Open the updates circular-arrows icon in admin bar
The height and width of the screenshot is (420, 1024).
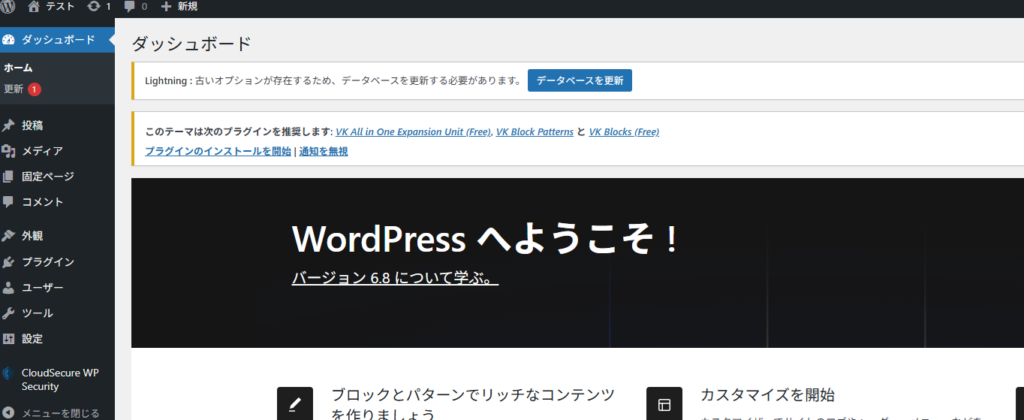93,7
